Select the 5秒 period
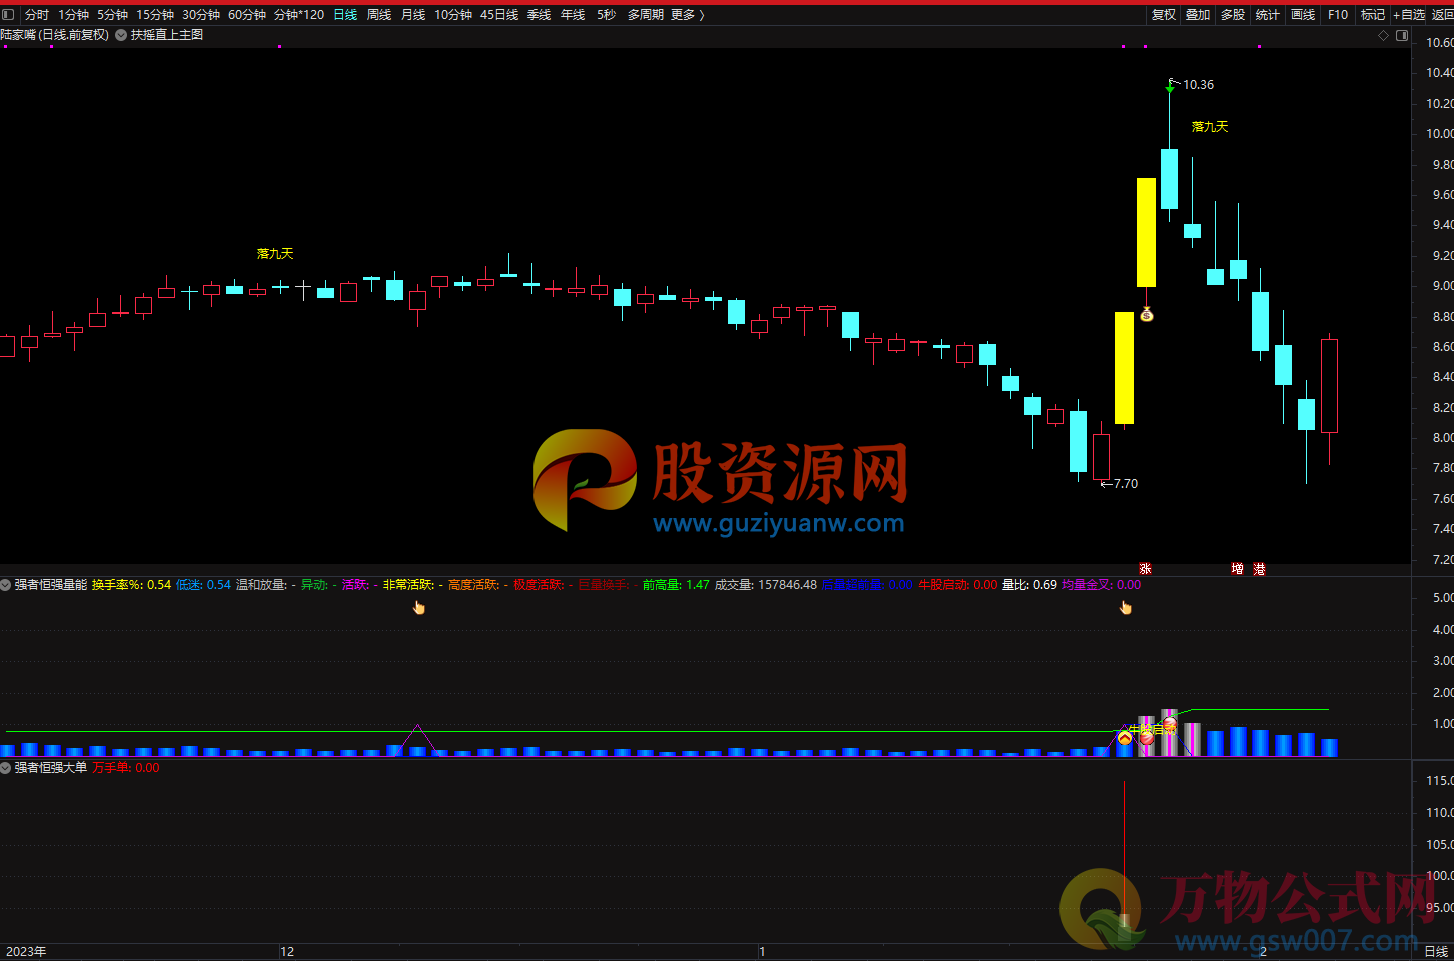Image resolution: width=1454 pixels, height=961 pixels. 606,14
